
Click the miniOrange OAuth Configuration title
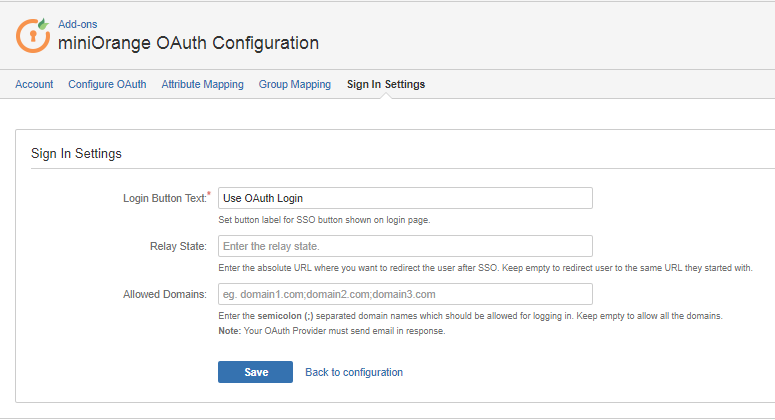188,43
